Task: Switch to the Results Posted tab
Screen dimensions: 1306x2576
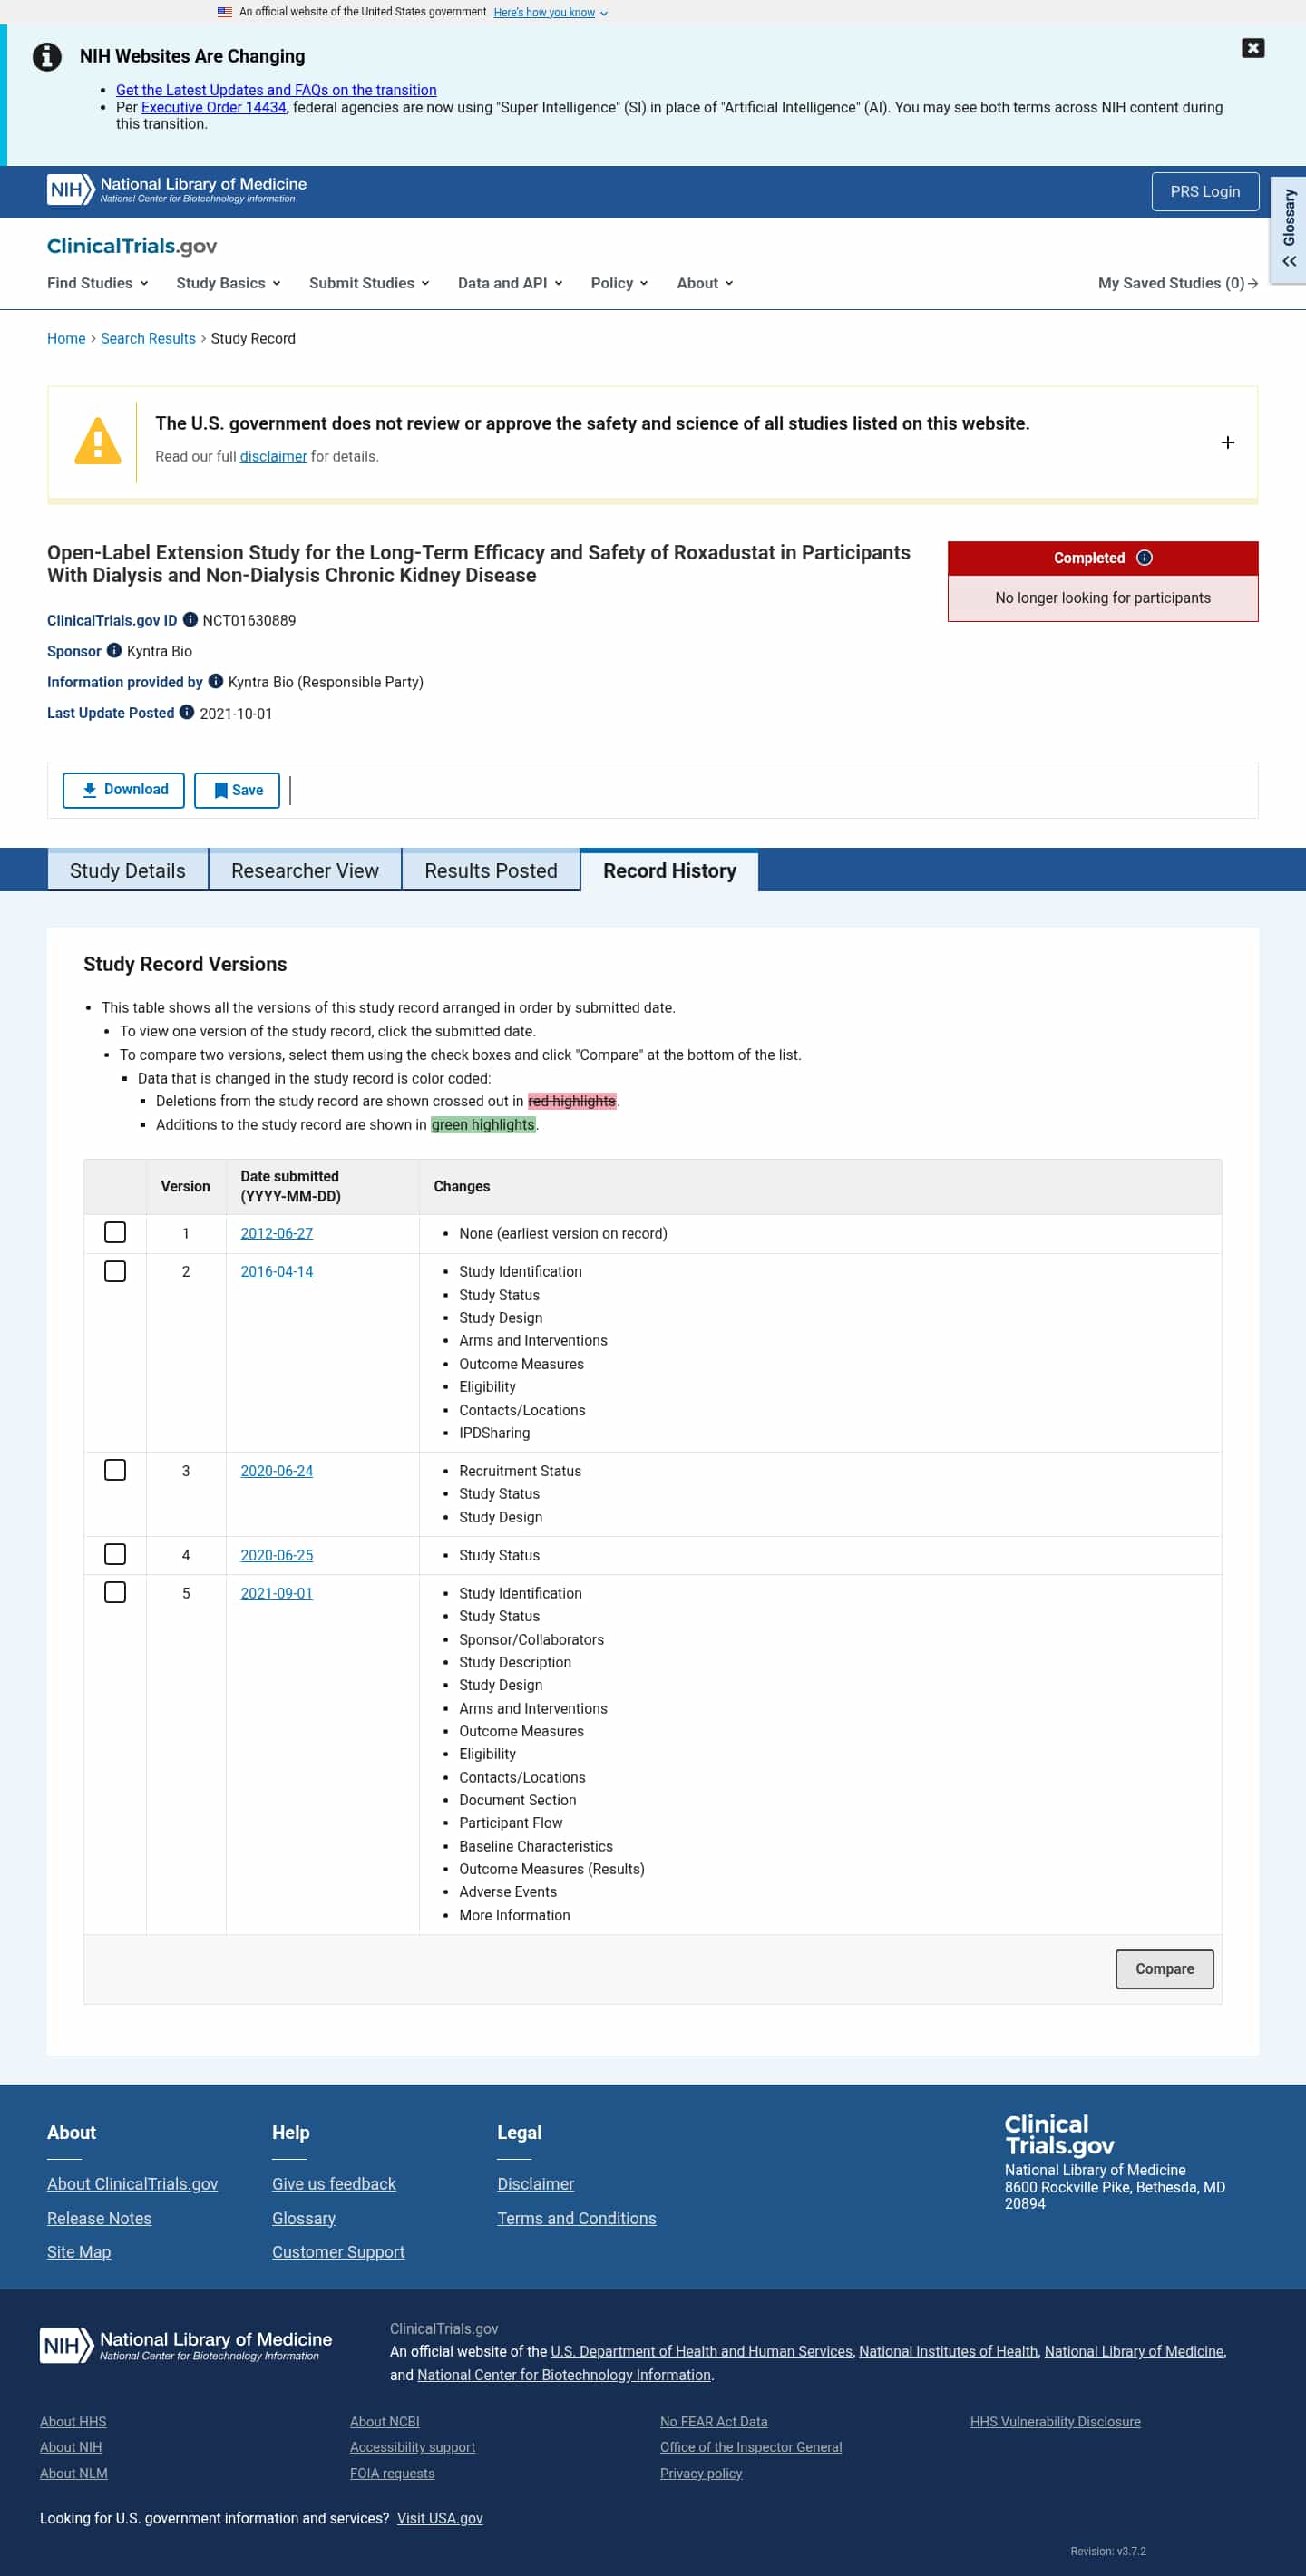Action: [x=491, y=870]
